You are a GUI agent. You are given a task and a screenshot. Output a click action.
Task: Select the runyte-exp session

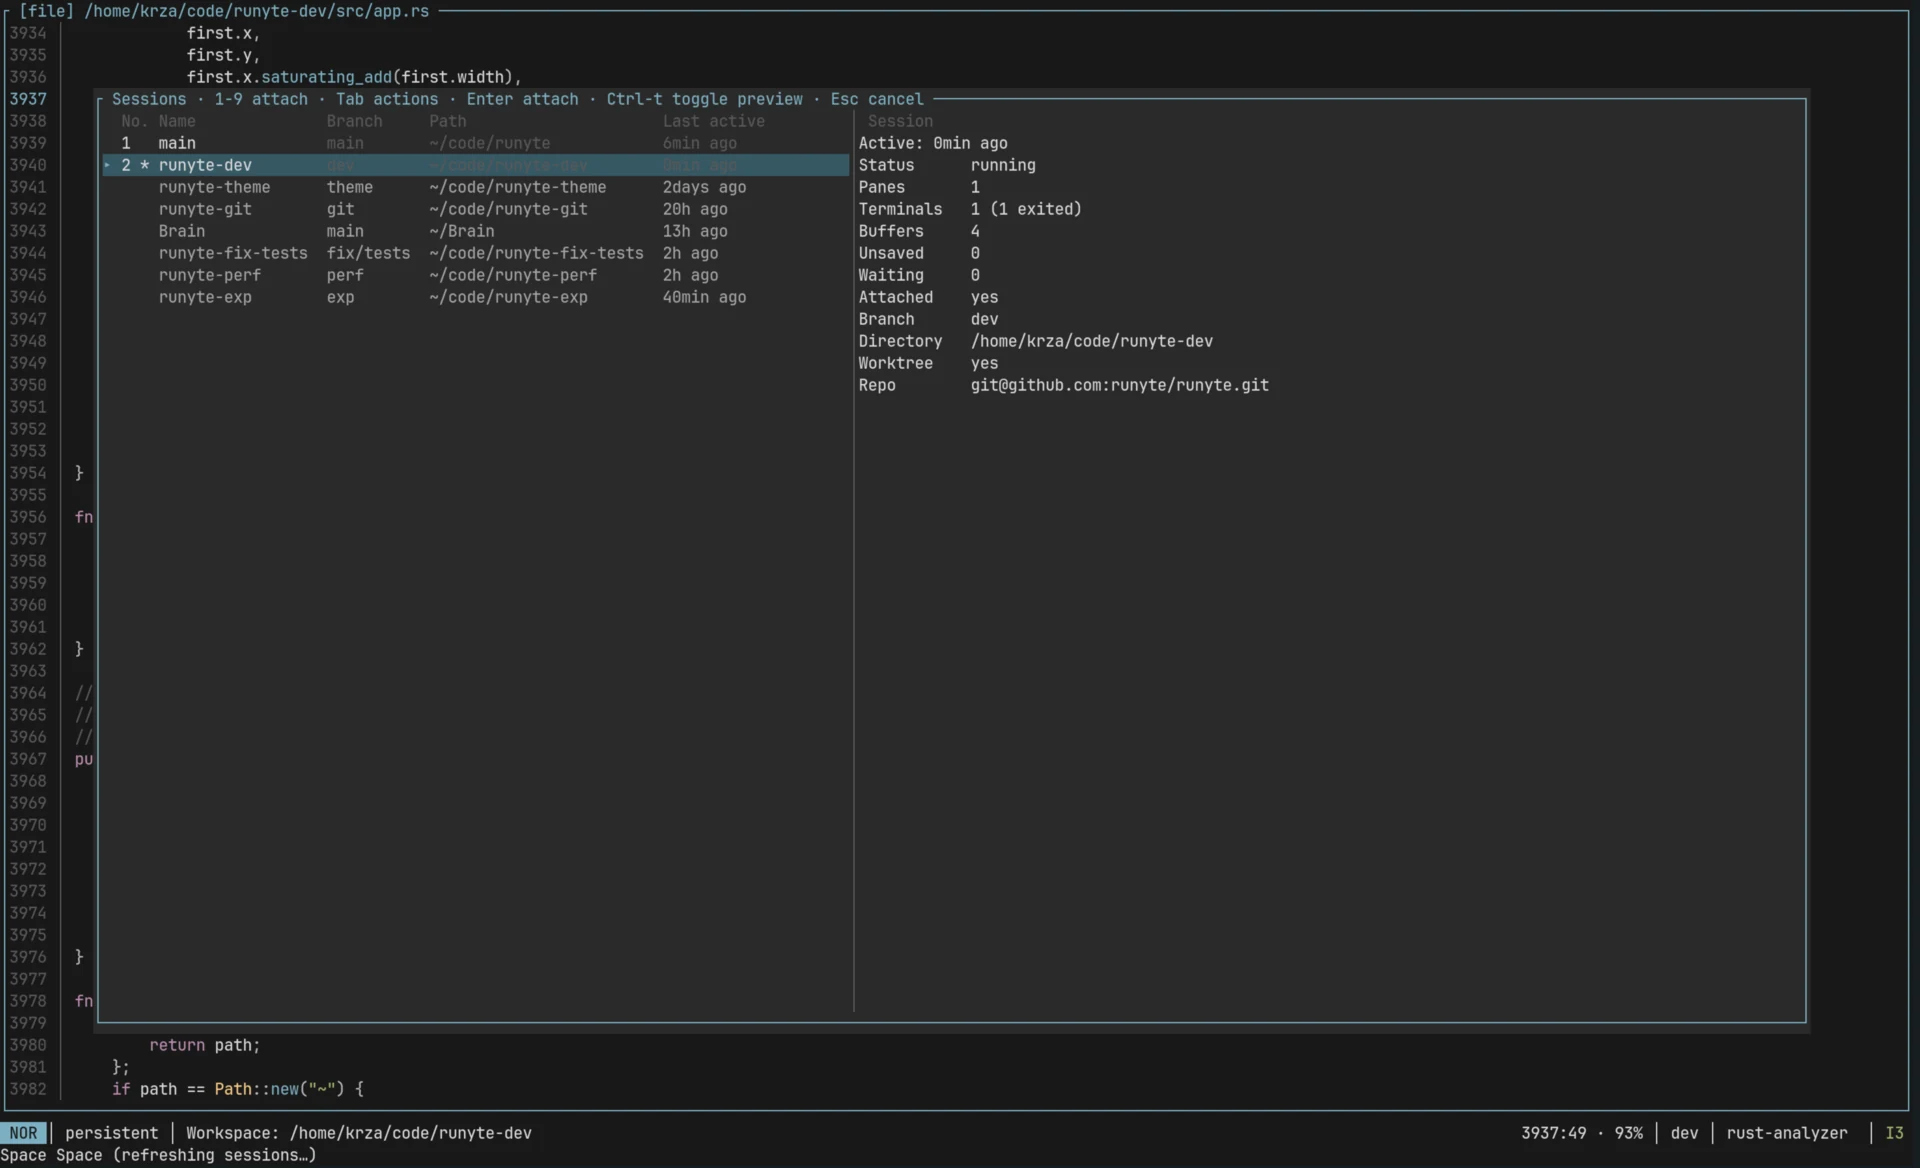point(476,297)
